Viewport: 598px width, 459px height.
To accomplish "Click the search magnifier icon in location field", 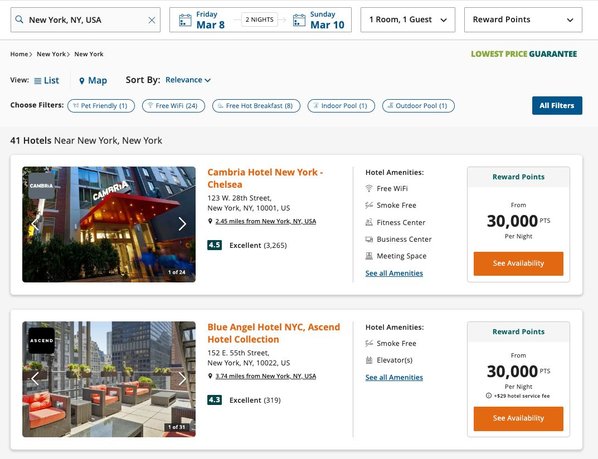I will coord(19,19).
